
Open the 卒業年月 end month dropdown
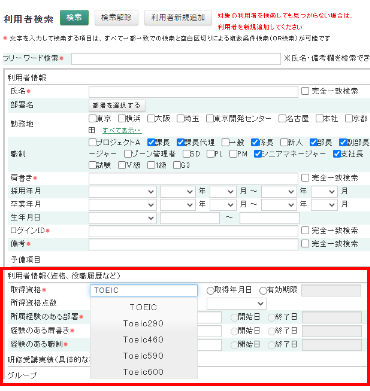(x=324, y=205)
